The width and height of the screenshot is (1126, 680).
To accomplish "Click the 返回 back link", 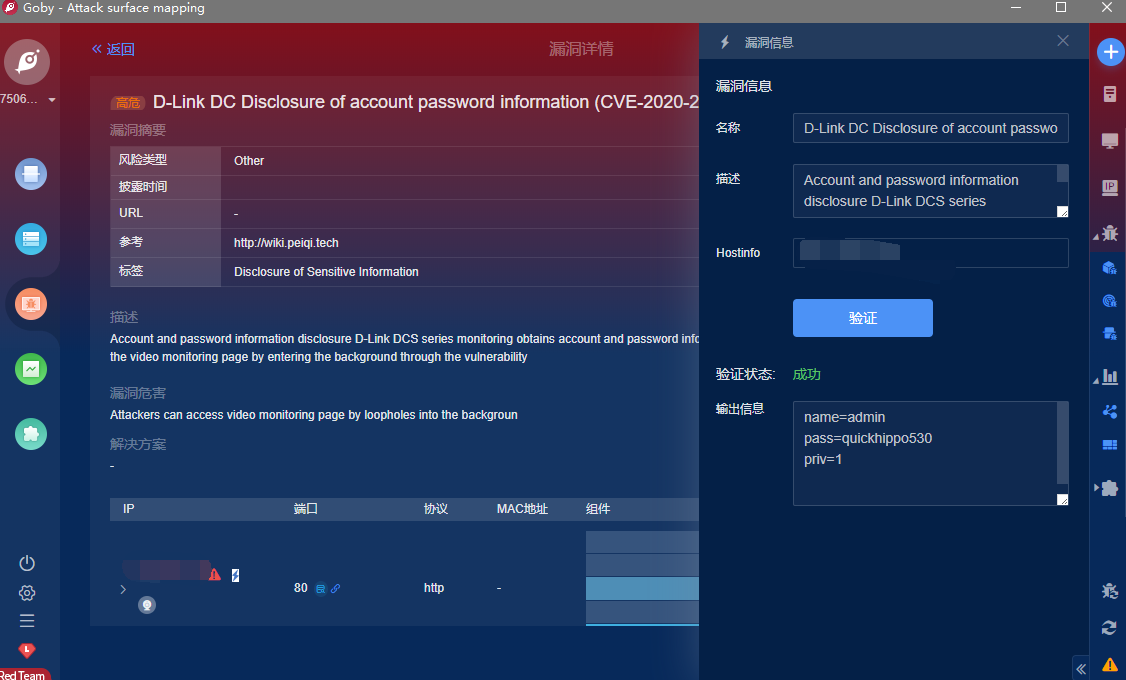I will 113,49.
